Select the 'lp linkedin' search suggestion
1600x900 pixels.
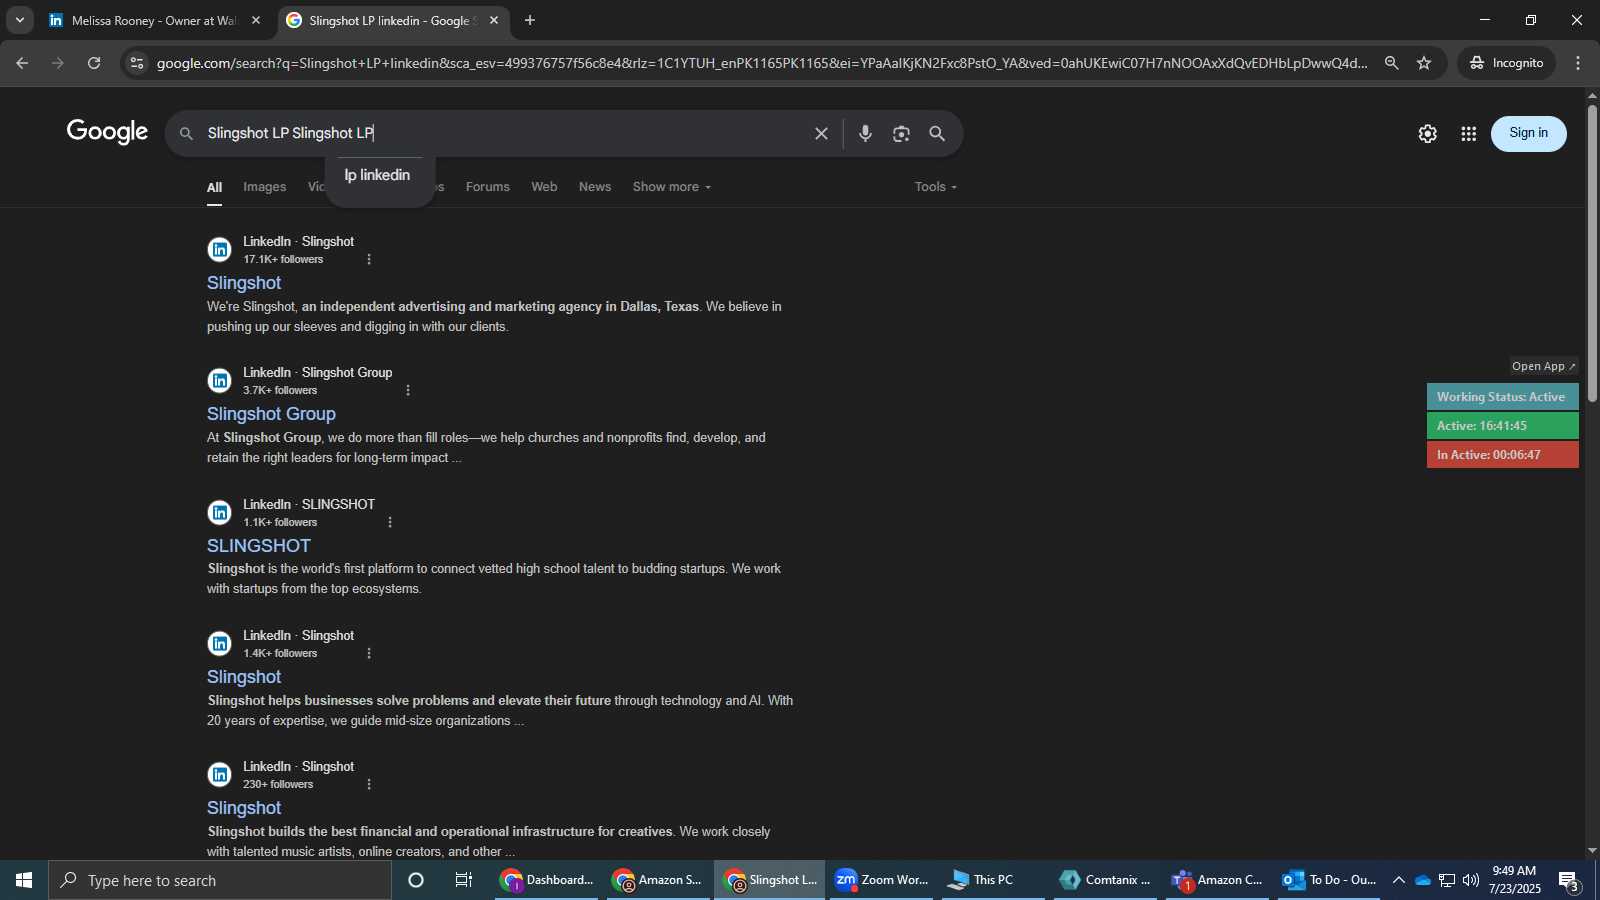point(377,175)
